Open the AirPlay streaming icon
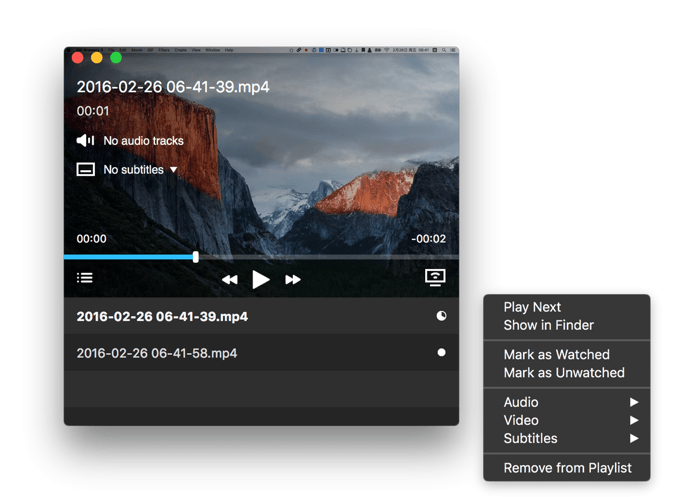The image size is (700, 497). [435, 277]
